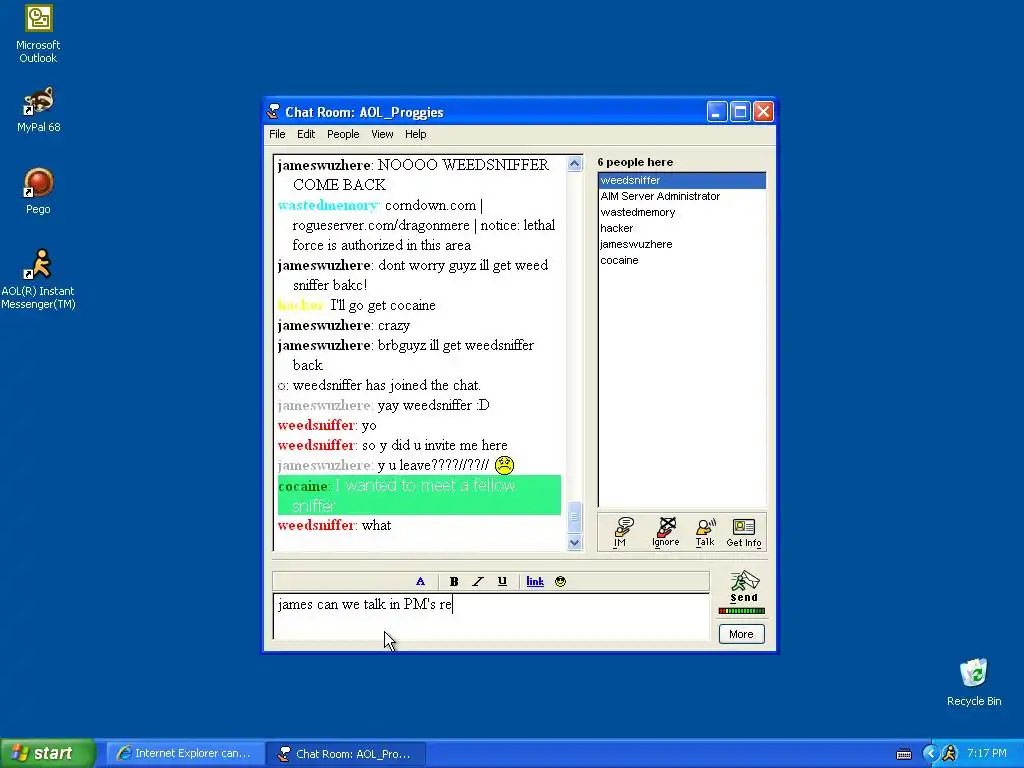This screenshot has height=768, width=1024.
Task: Insert a hyperlink using link button
Action: [x=535, y=581]
